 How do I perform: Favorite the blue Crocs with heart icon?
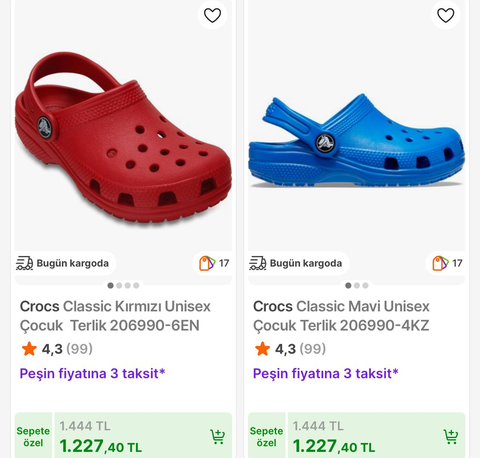(x=446, y=15)
